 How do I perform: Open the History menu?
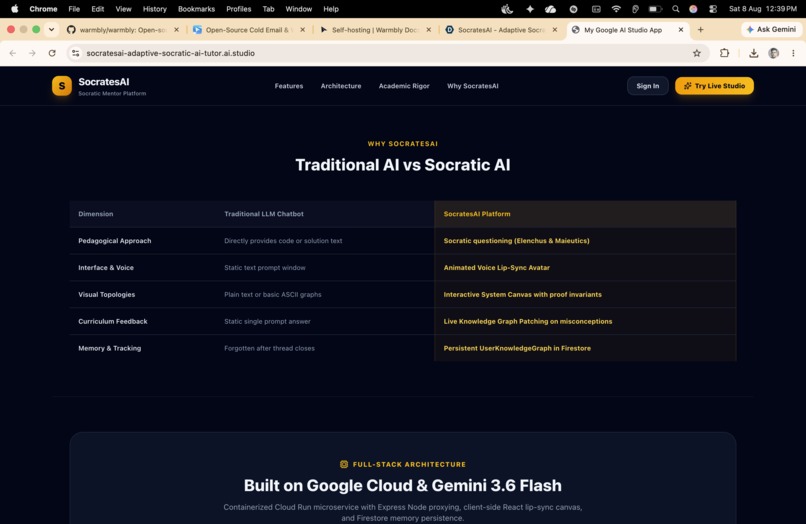tap(155, 9)
